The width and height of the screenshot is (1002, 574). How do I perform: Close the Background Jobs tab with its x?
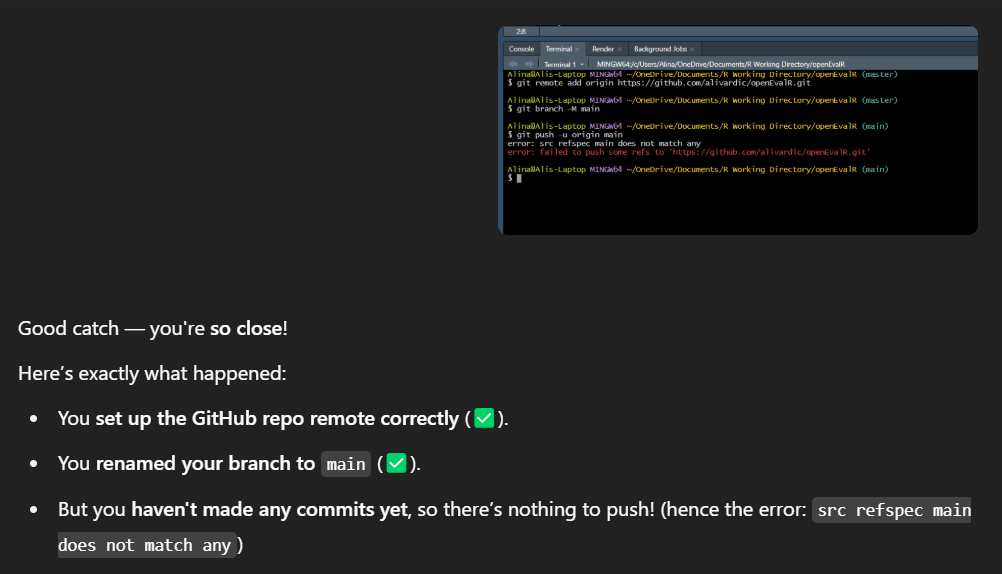click(691, 49)
